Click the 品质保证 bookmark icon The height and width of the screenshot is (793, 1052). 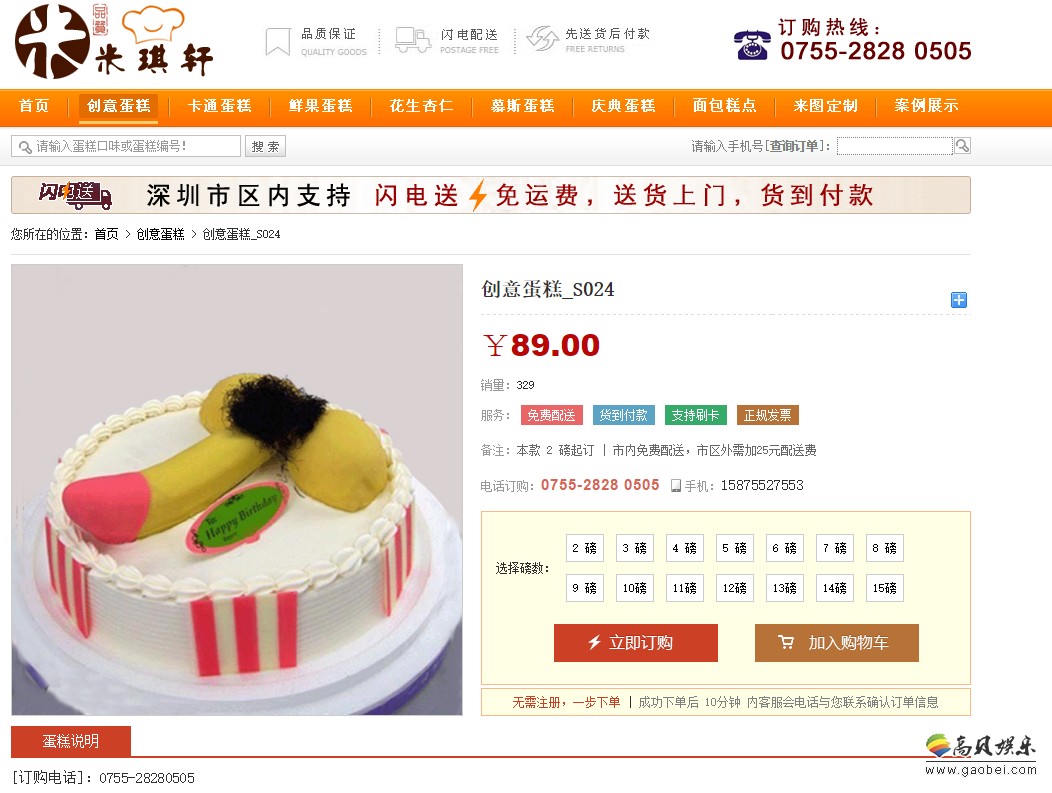click(278, 42)
